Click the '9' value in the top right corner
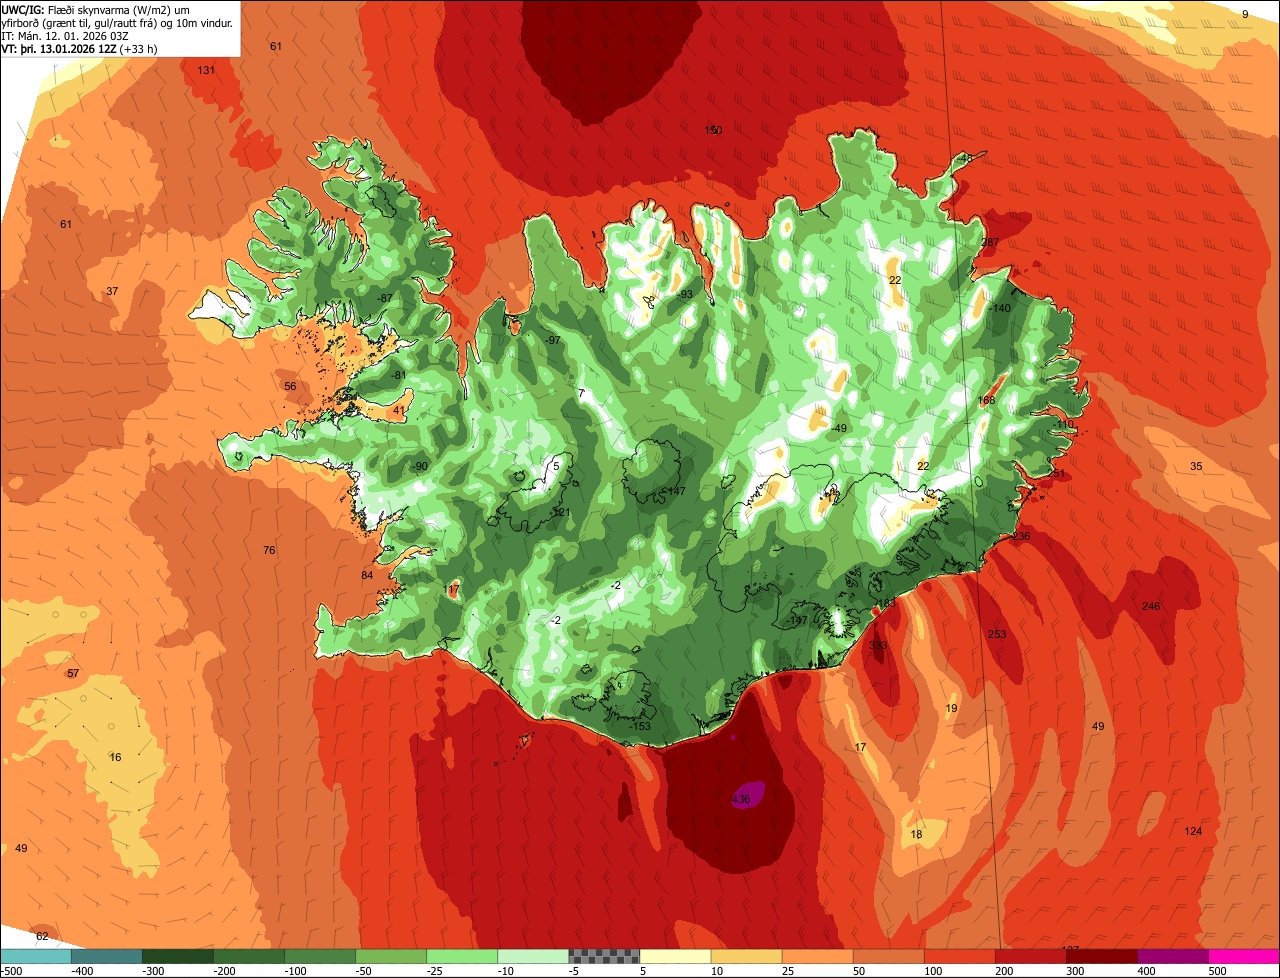This screenshot has height=978, width=1280. [x=1245, y=14]
